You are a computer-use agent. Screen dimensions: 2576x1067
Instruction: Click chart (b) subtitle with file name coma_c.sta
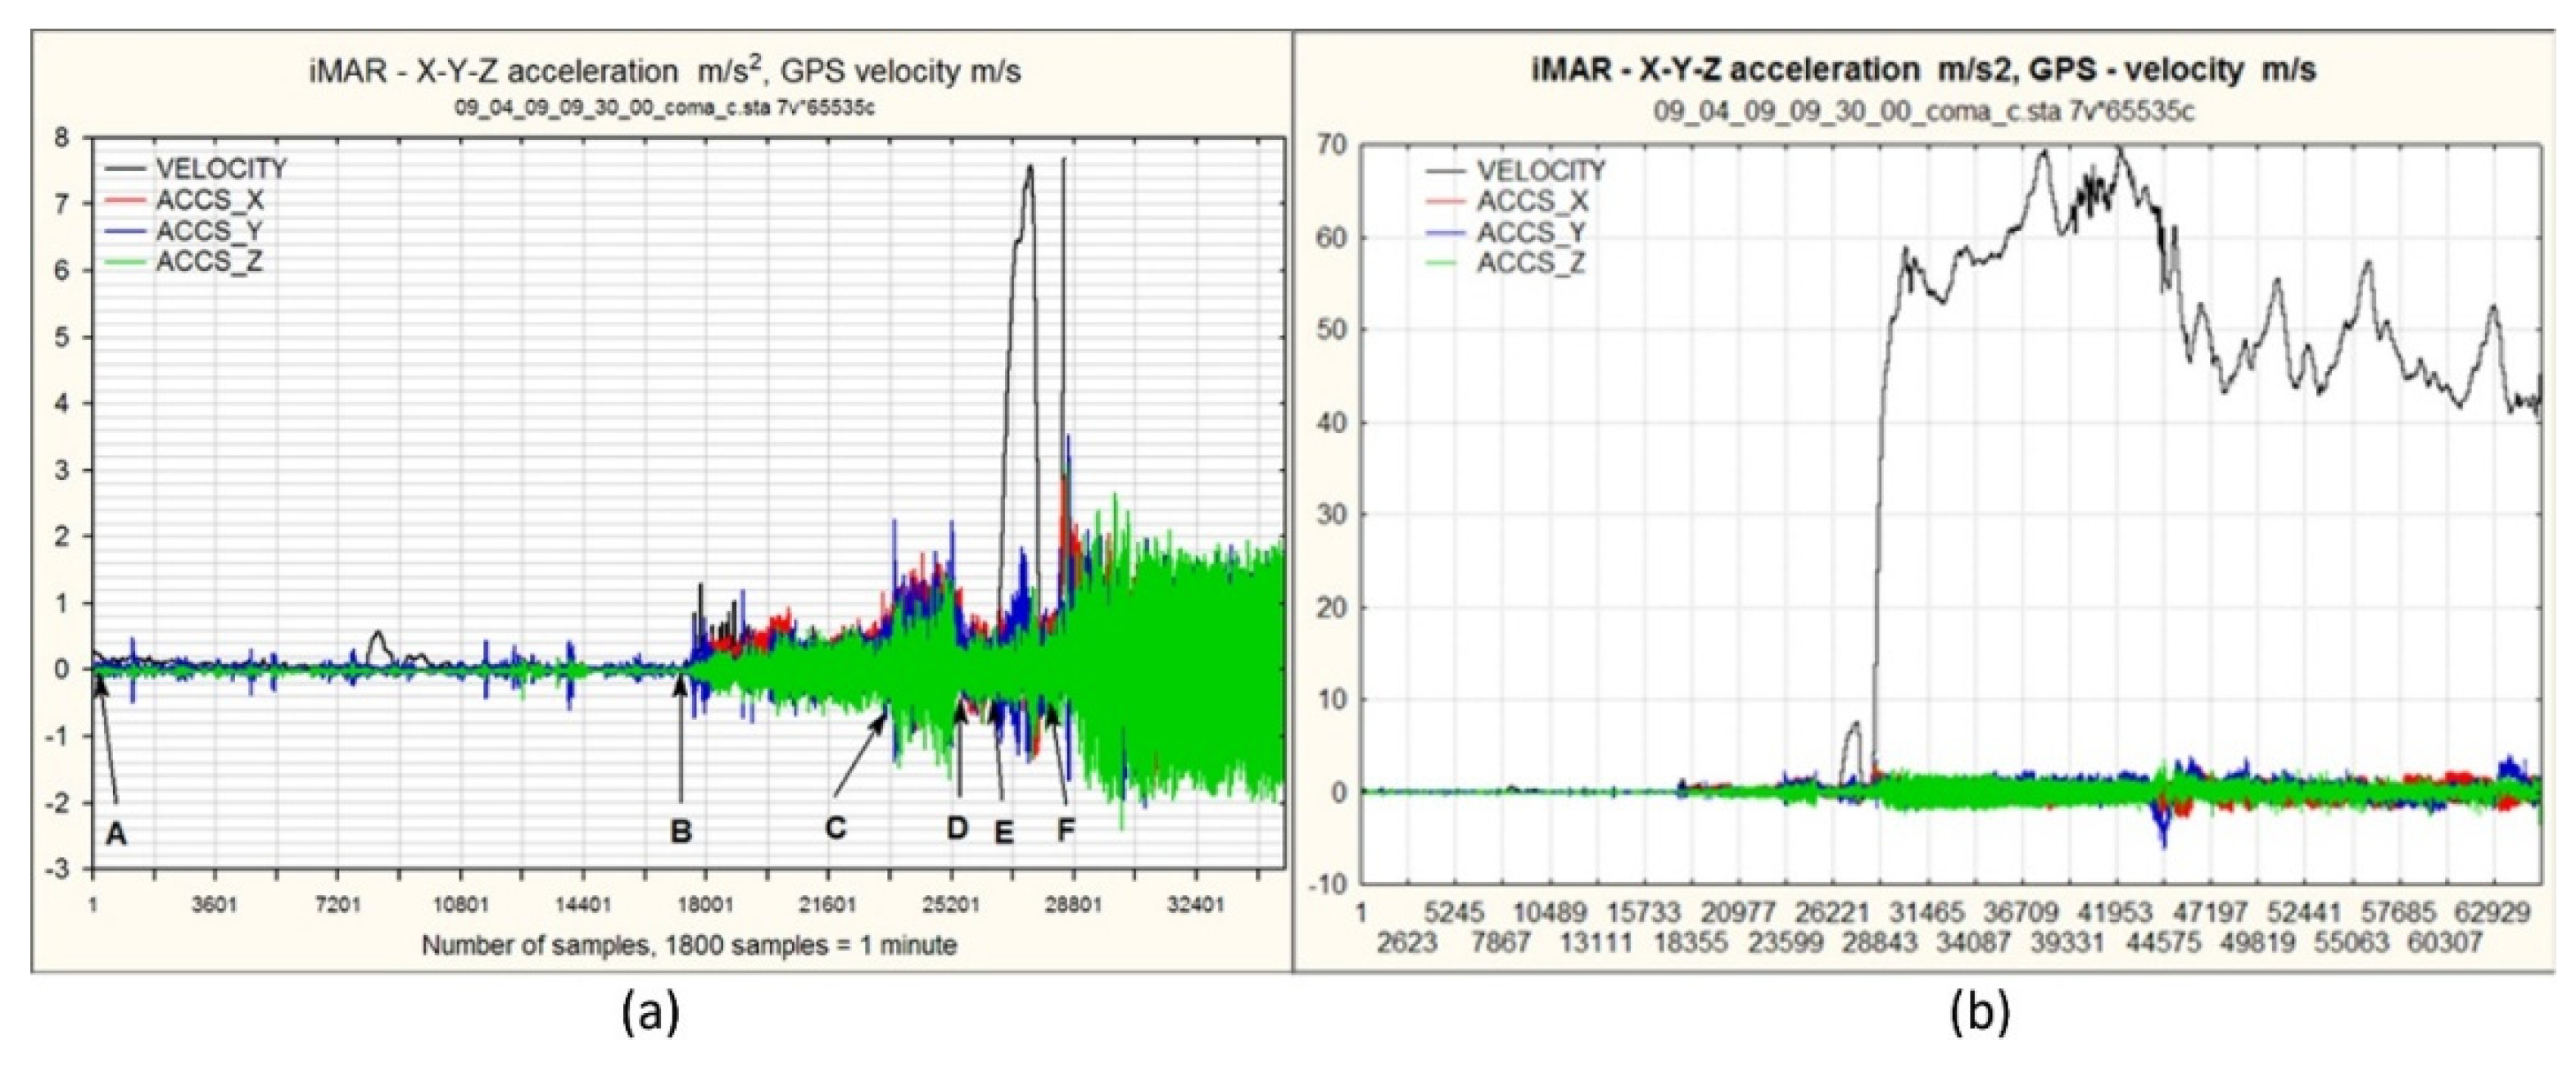(x=1924, y=110)
